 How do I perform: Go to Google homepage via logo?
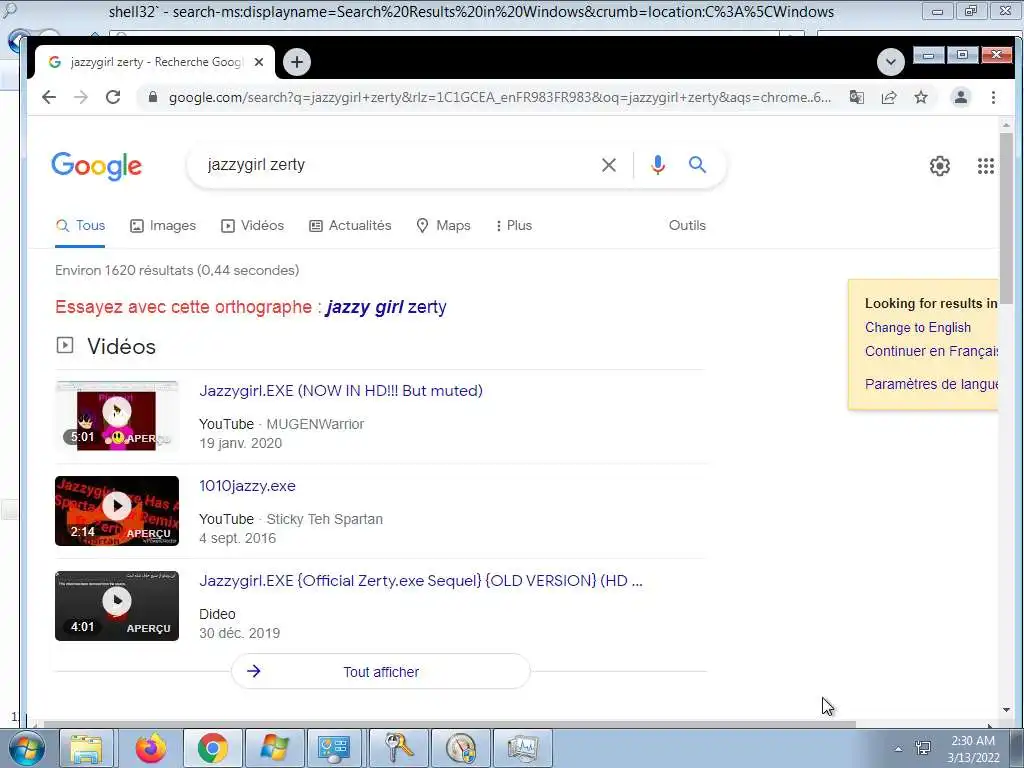tap(97, 166)
